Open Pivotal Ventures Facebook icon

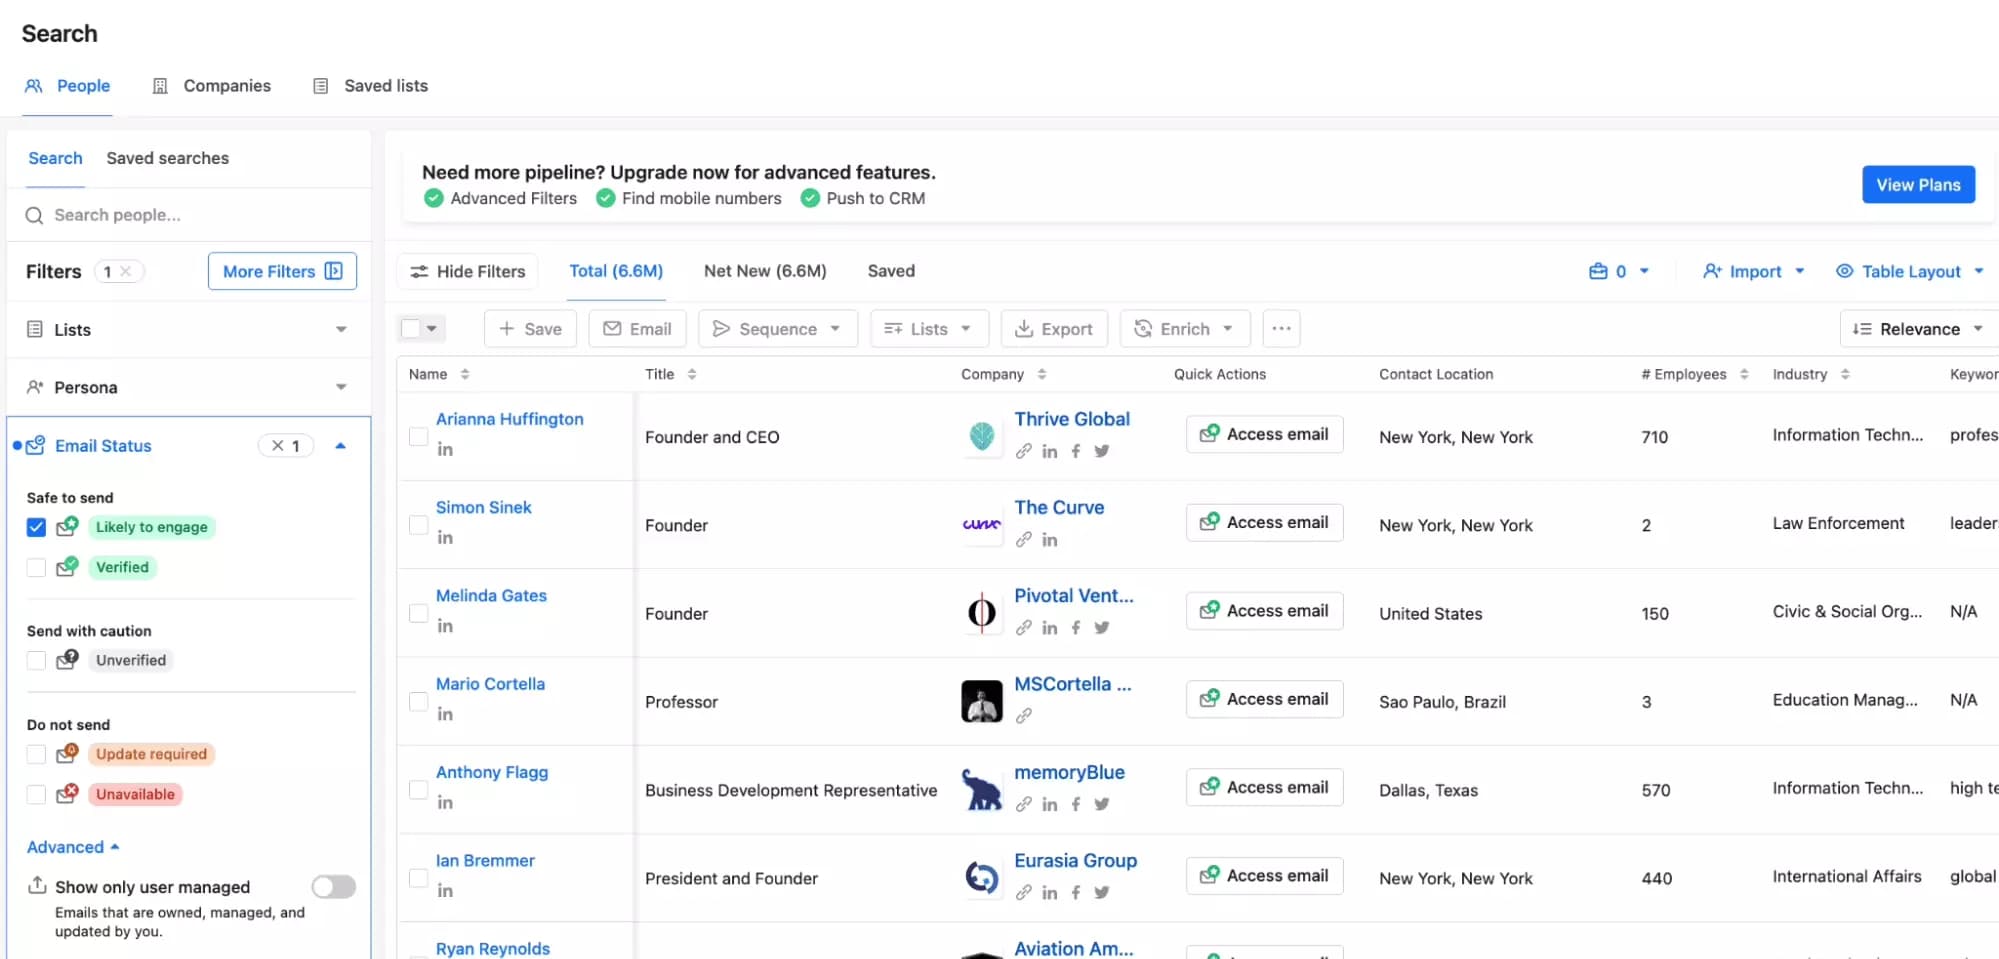pyautogui.click(x=1076, y=628)
